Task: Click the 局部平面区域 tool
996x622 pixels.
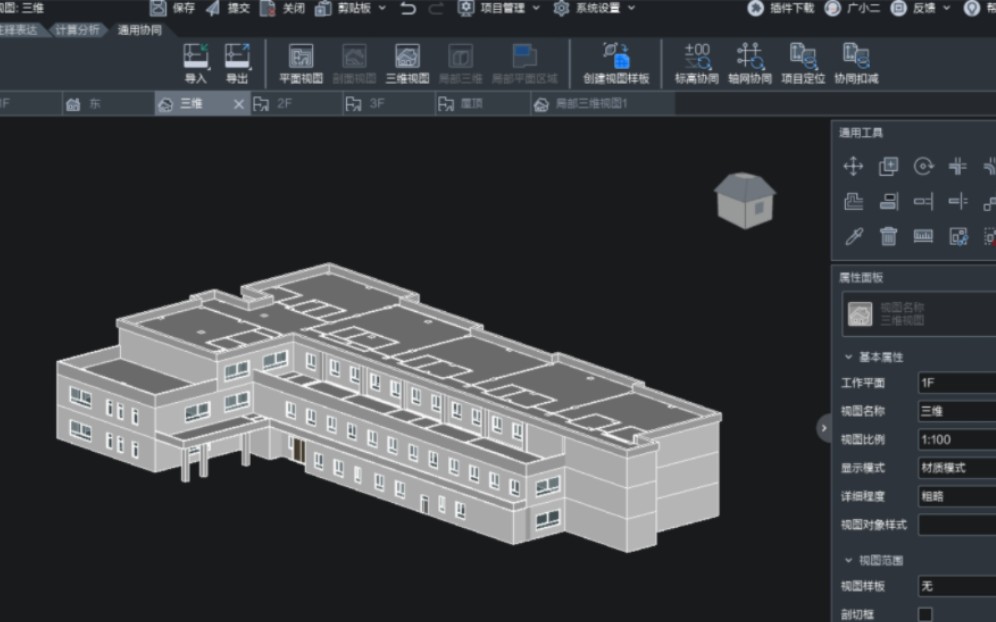Action: tap(525, 64)
